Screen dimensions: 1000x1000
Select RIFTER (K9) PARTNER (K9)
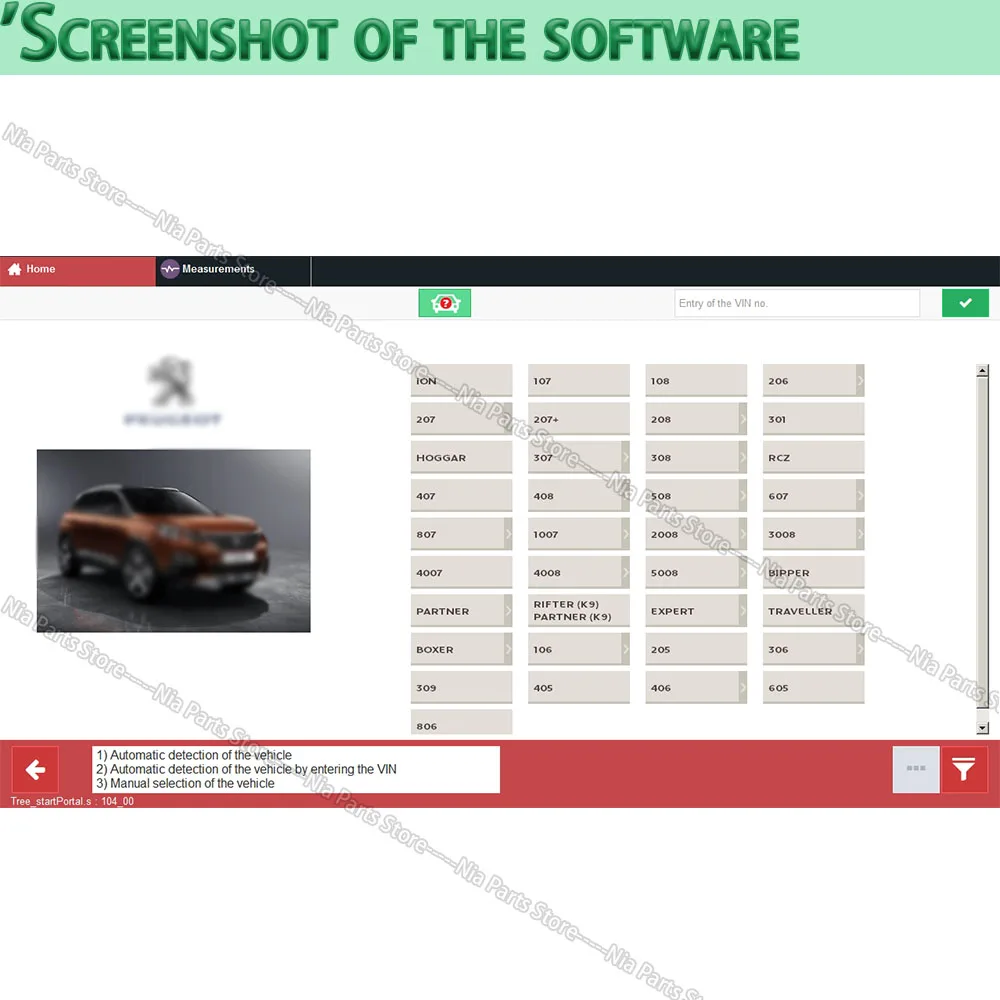[578, 610]
